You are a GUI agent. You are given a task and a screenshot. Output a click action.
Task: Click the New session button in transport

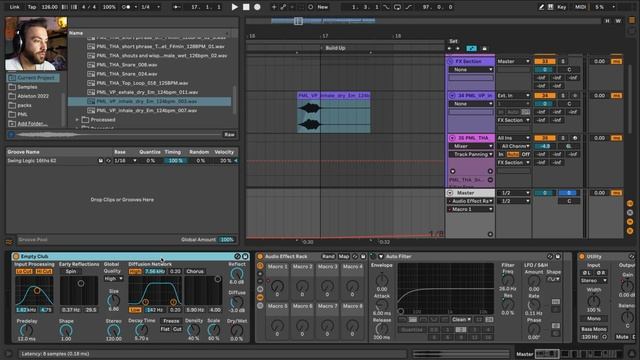322,7
